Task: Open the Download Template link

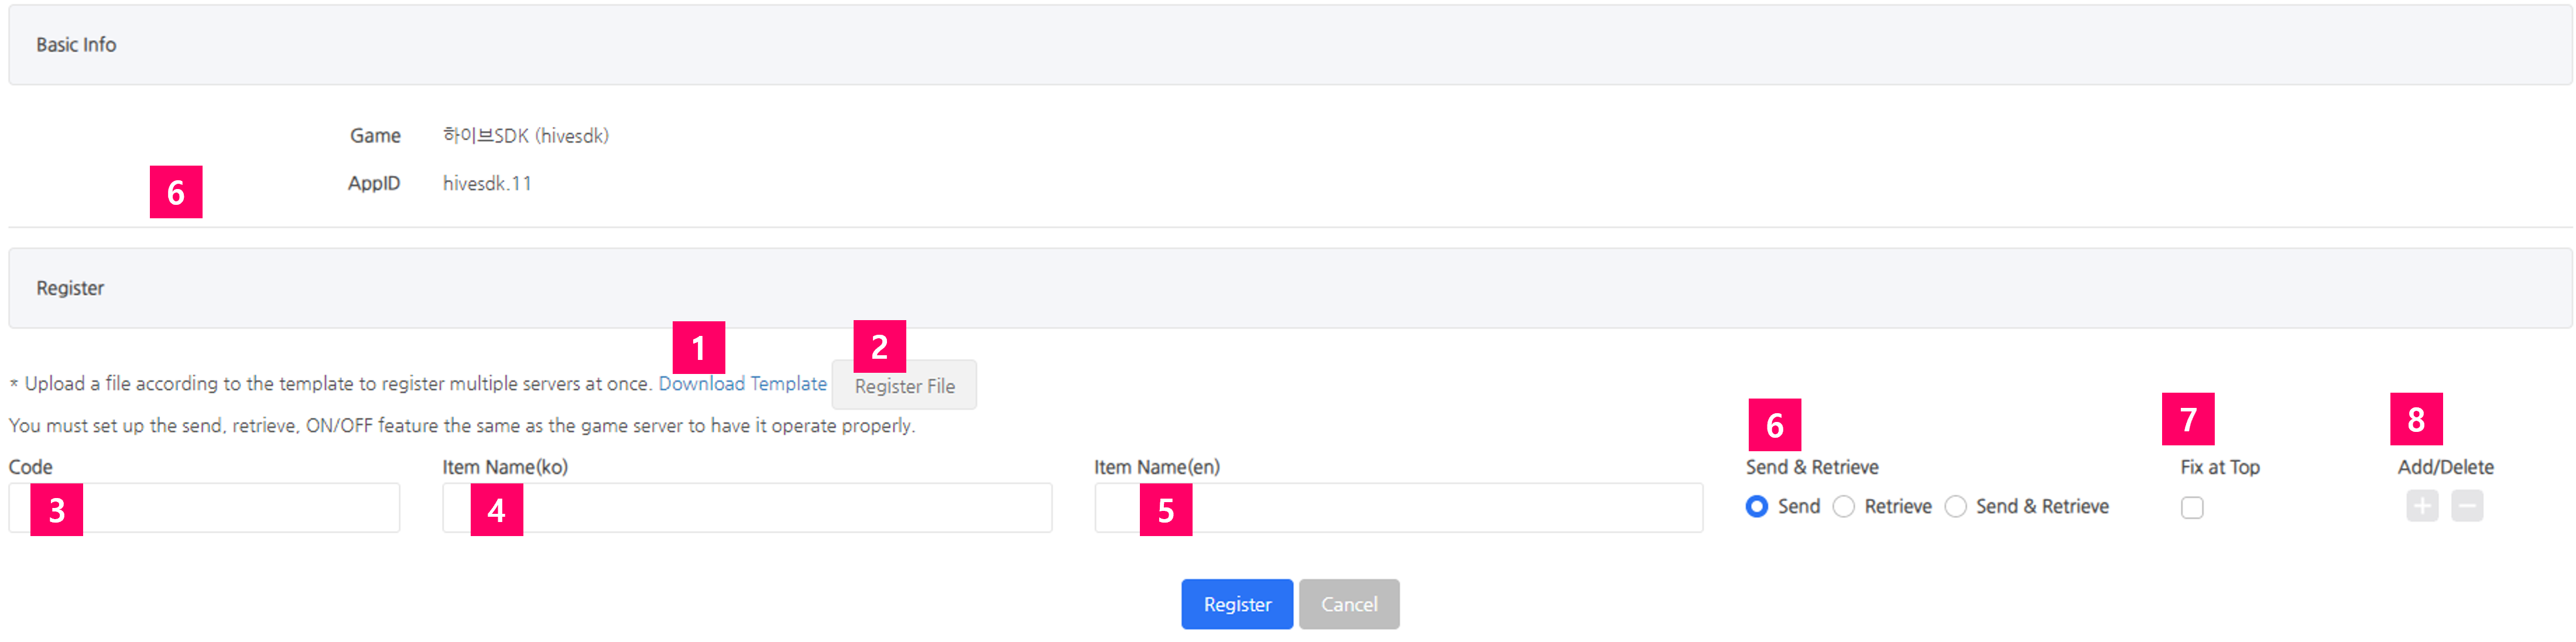Action: [742, 384]
